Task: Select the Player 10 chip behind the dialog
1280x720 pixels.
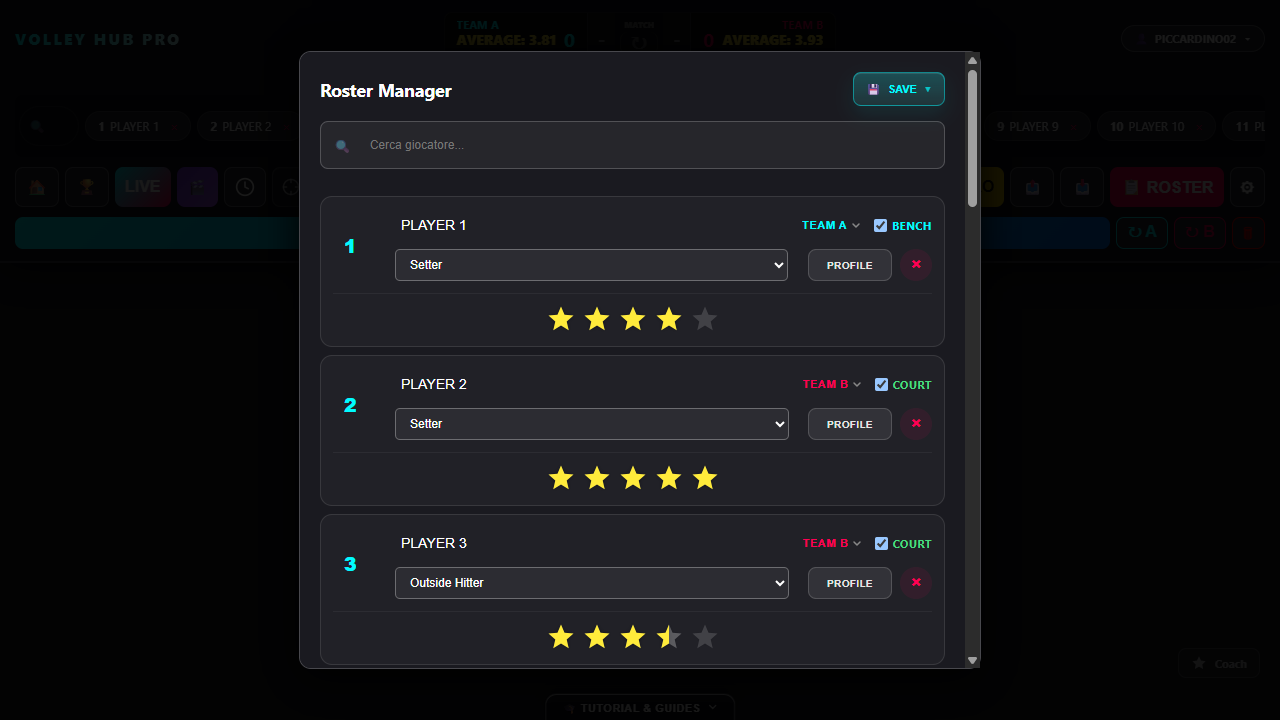Action: coord(1156,127)
